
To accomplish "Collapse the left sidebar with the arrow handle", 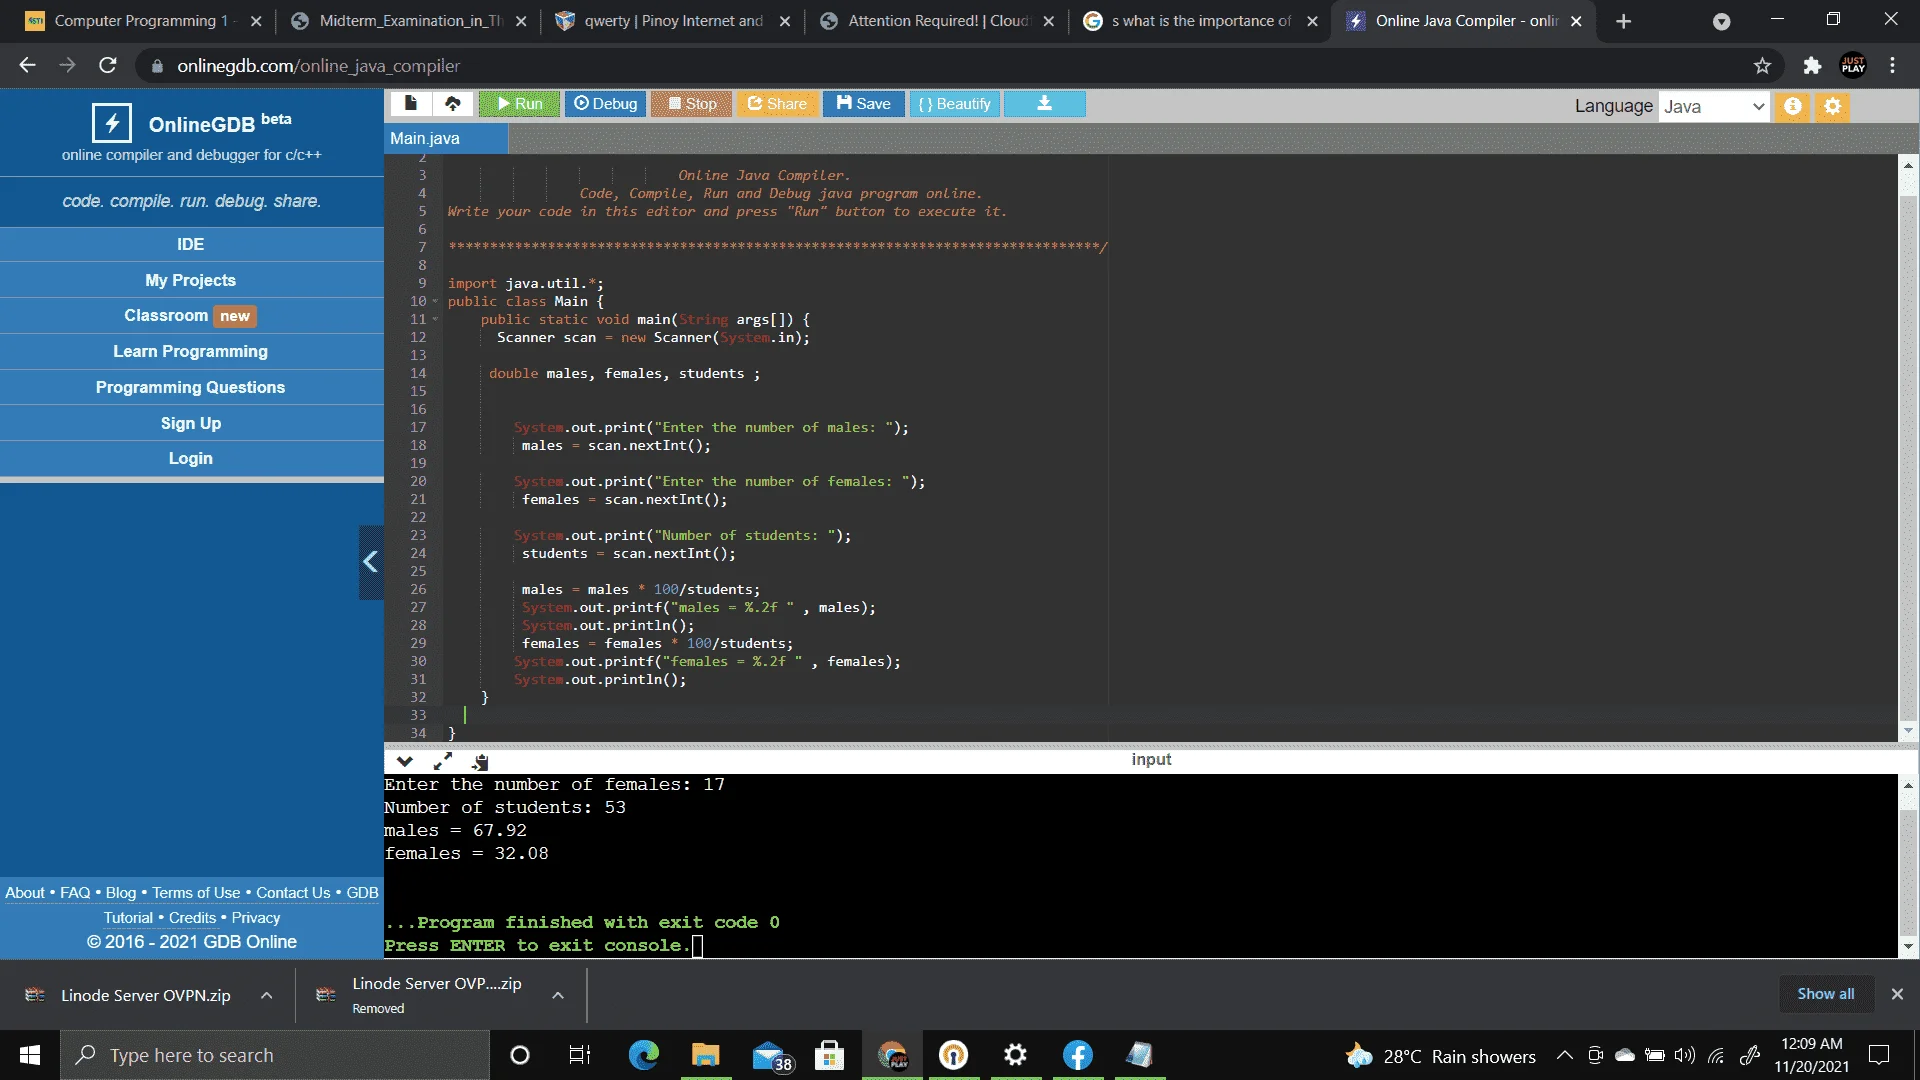I will point(371,562).
